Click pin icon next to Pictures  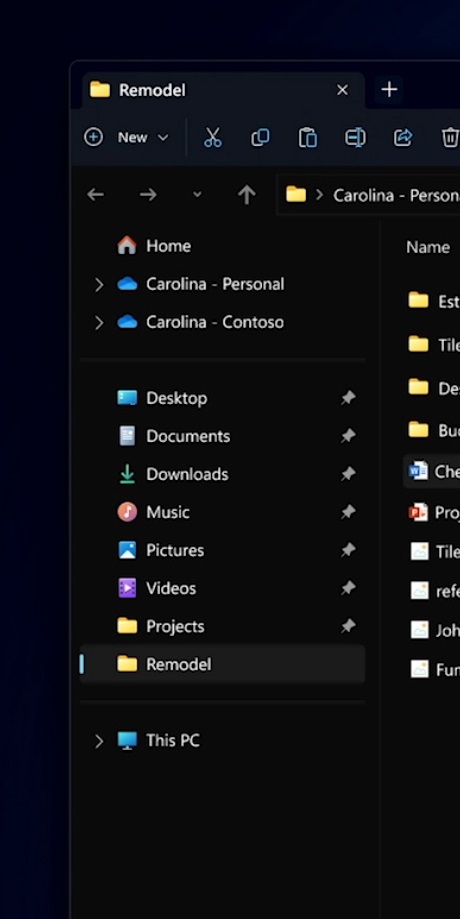tap(349, 550)
